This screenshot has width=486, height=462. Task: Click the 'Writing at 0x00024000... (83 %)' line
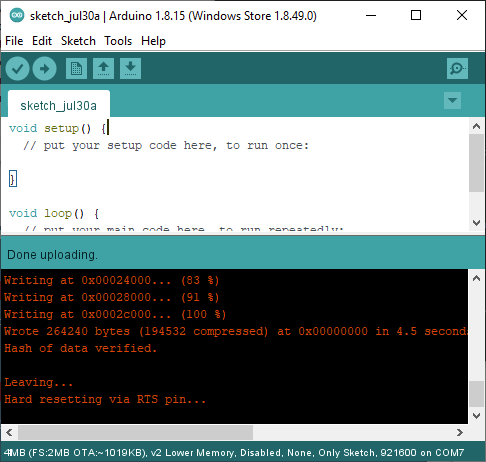click(x=111, y=280)
